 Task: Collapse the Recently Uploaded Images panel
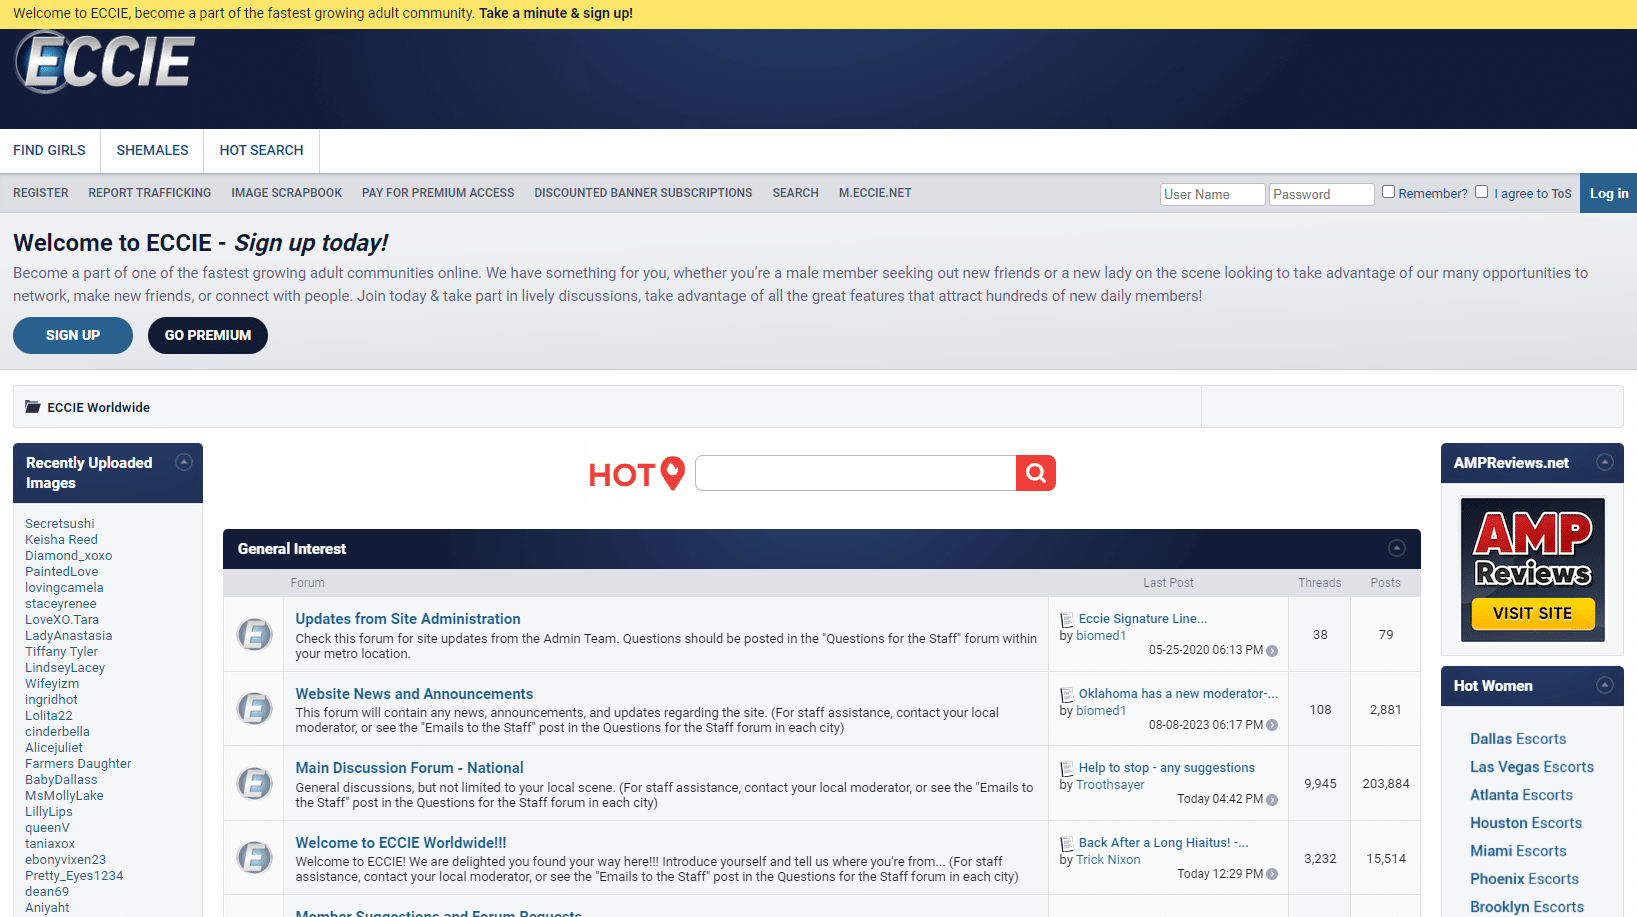pos(184,462)
